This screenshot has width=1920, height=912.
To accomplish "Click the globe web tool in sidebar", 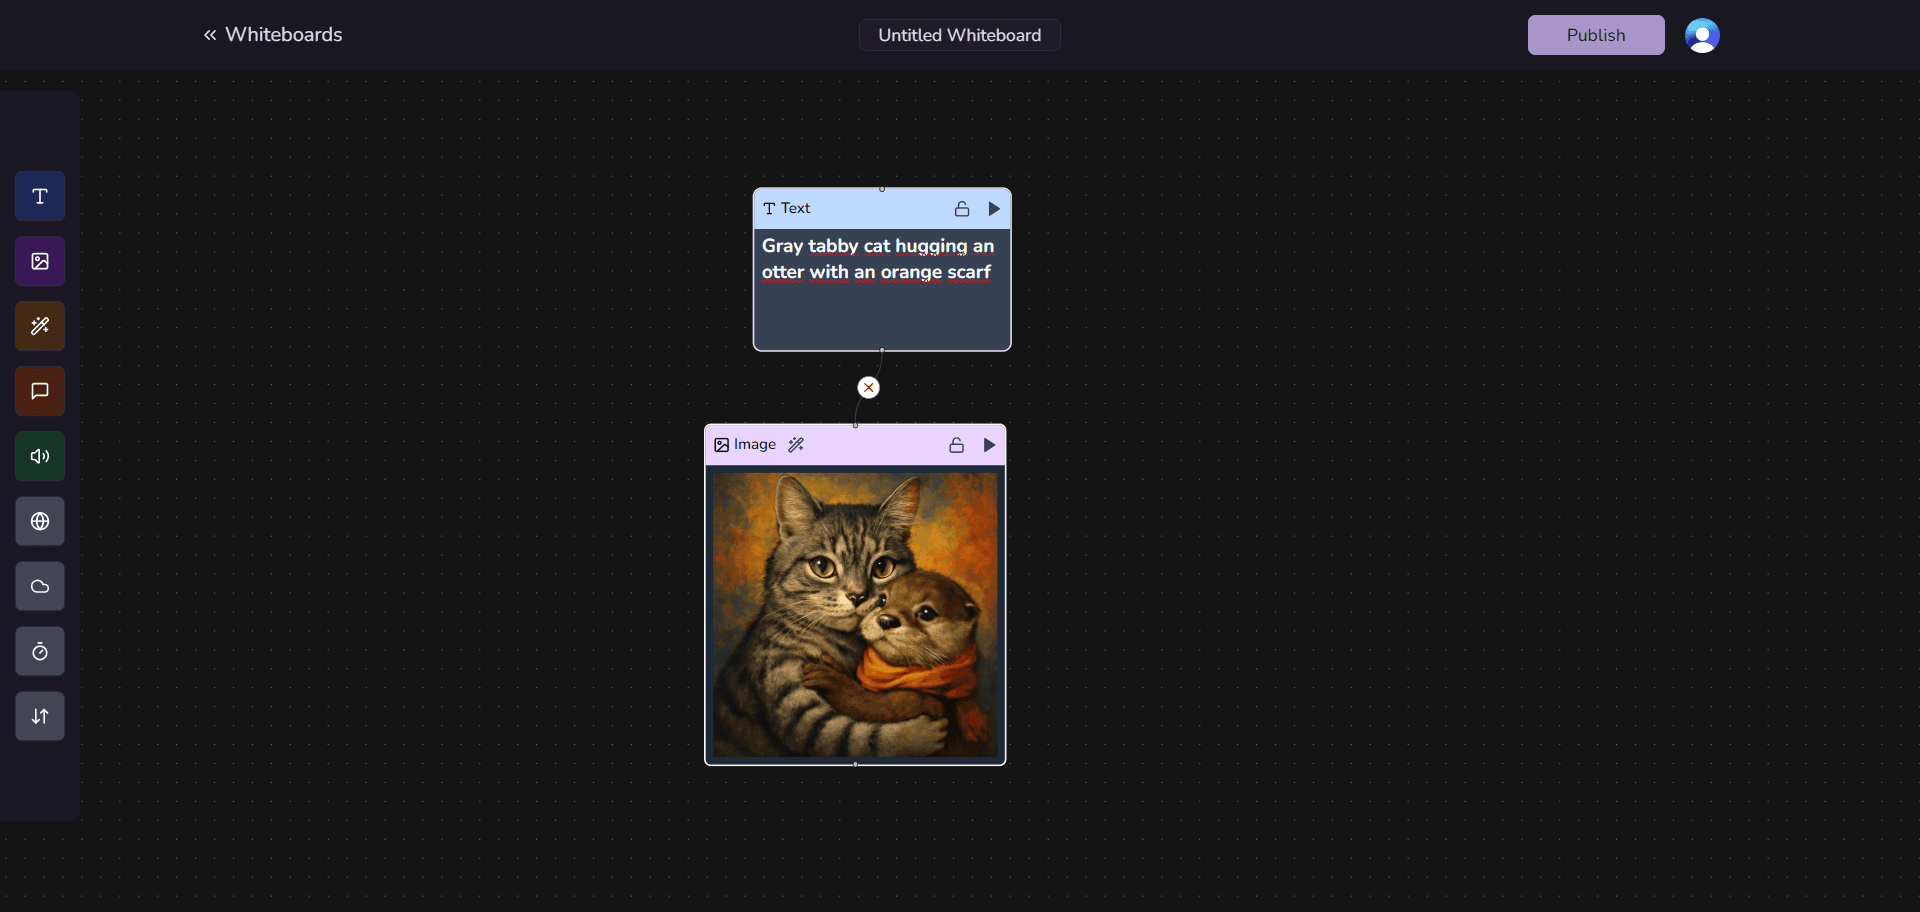I will 40,521.
